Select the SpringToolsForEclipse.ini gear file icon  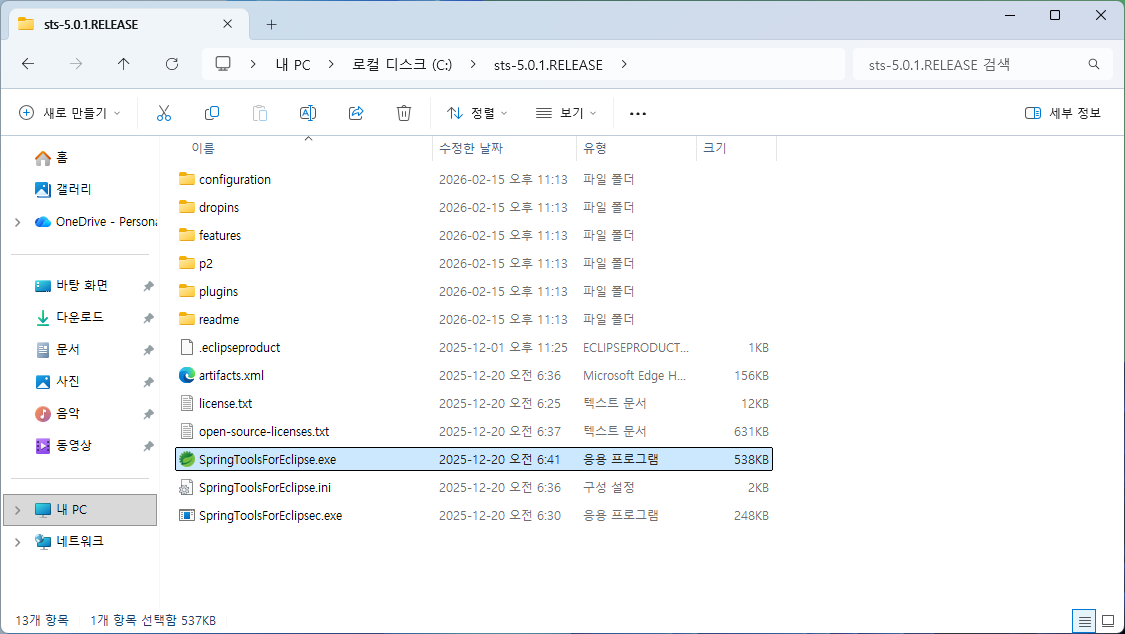(x=187, y=488)
